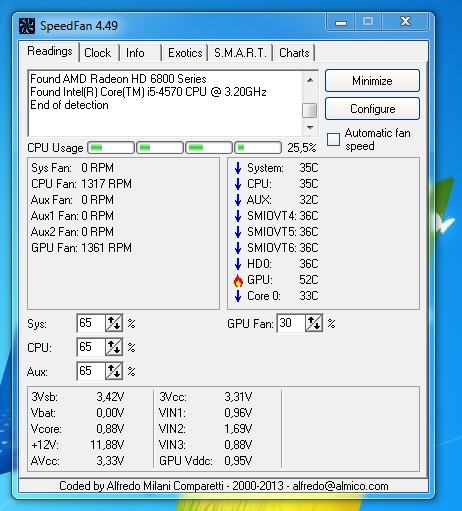Click the second CPU usage bar
The height and width of the screenshot is (511, 462).
coord(160,148)
